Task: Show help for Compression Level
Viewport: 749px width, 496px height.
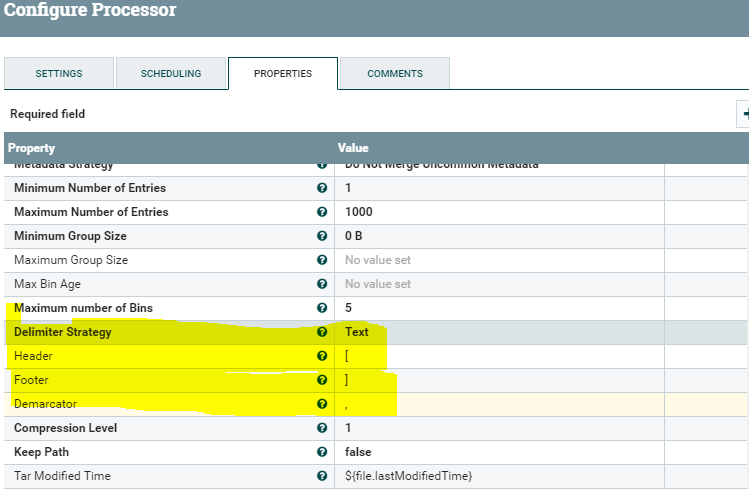Action: pos(322,428)
